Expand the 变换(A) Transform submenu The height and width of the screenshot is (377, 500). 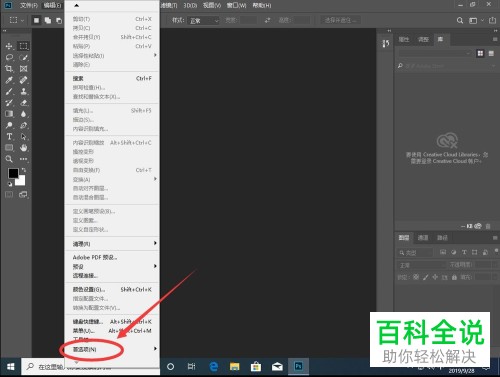click(112, 179)
